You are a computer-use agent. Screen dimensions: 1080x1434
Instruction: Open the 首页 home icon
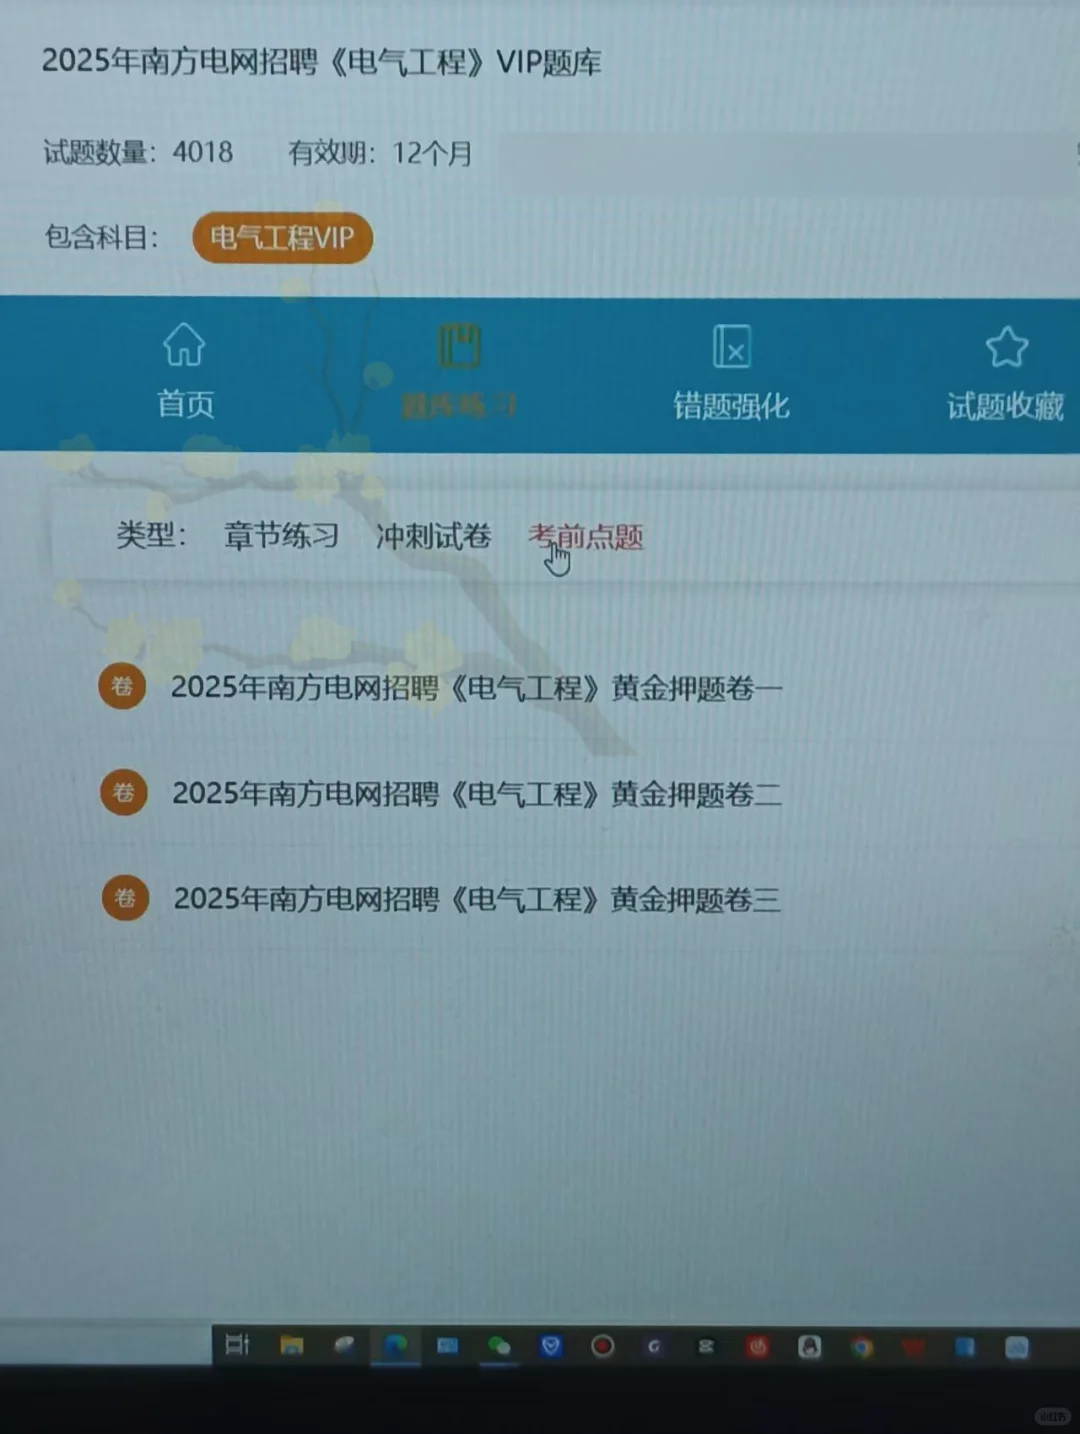click(184, 345)
